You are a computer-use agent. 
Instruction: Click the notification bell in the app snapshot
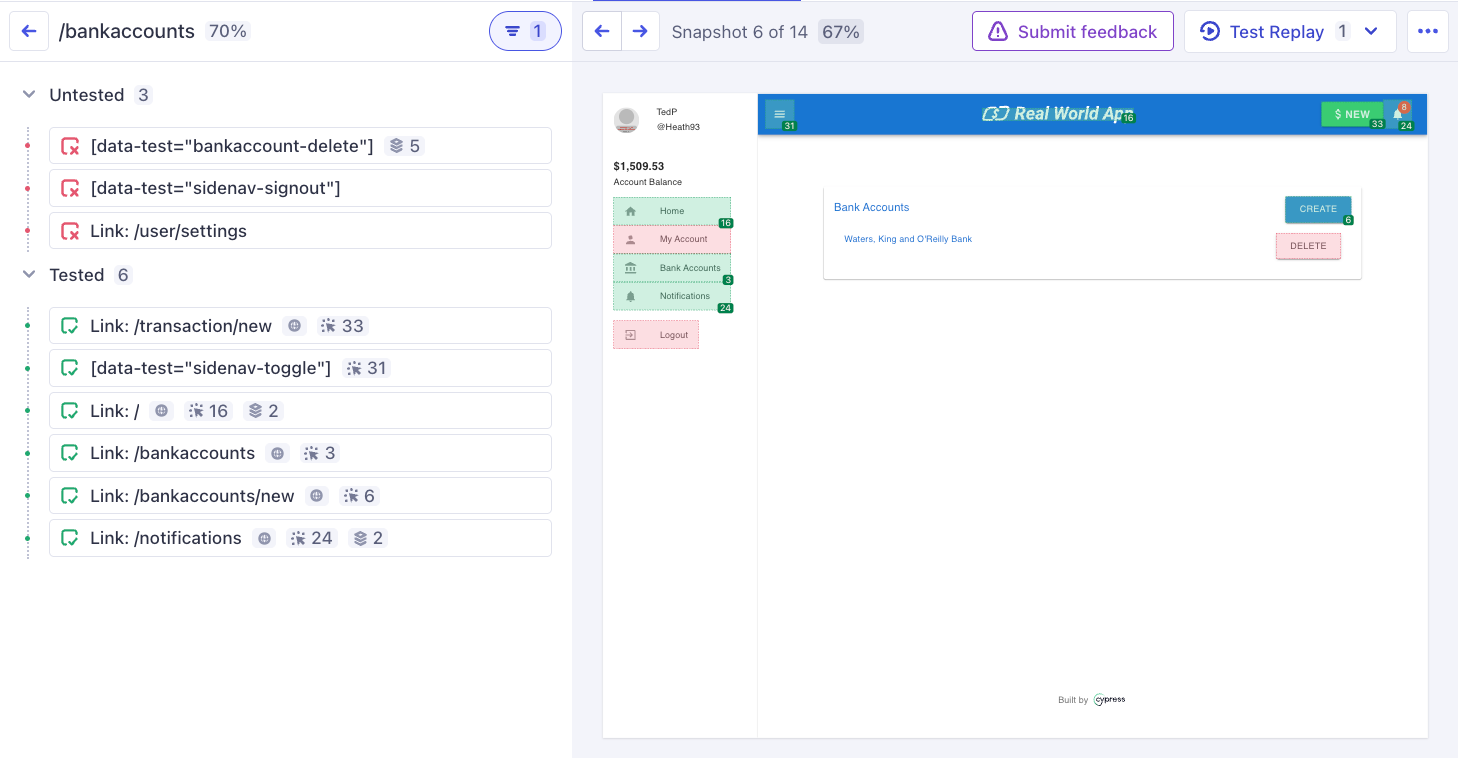(x=1398, y=114)
